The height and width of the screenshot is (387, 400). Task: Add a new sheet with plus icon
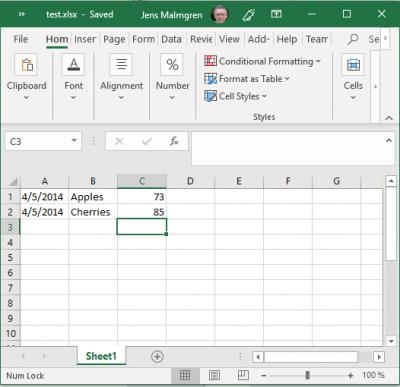157,357
